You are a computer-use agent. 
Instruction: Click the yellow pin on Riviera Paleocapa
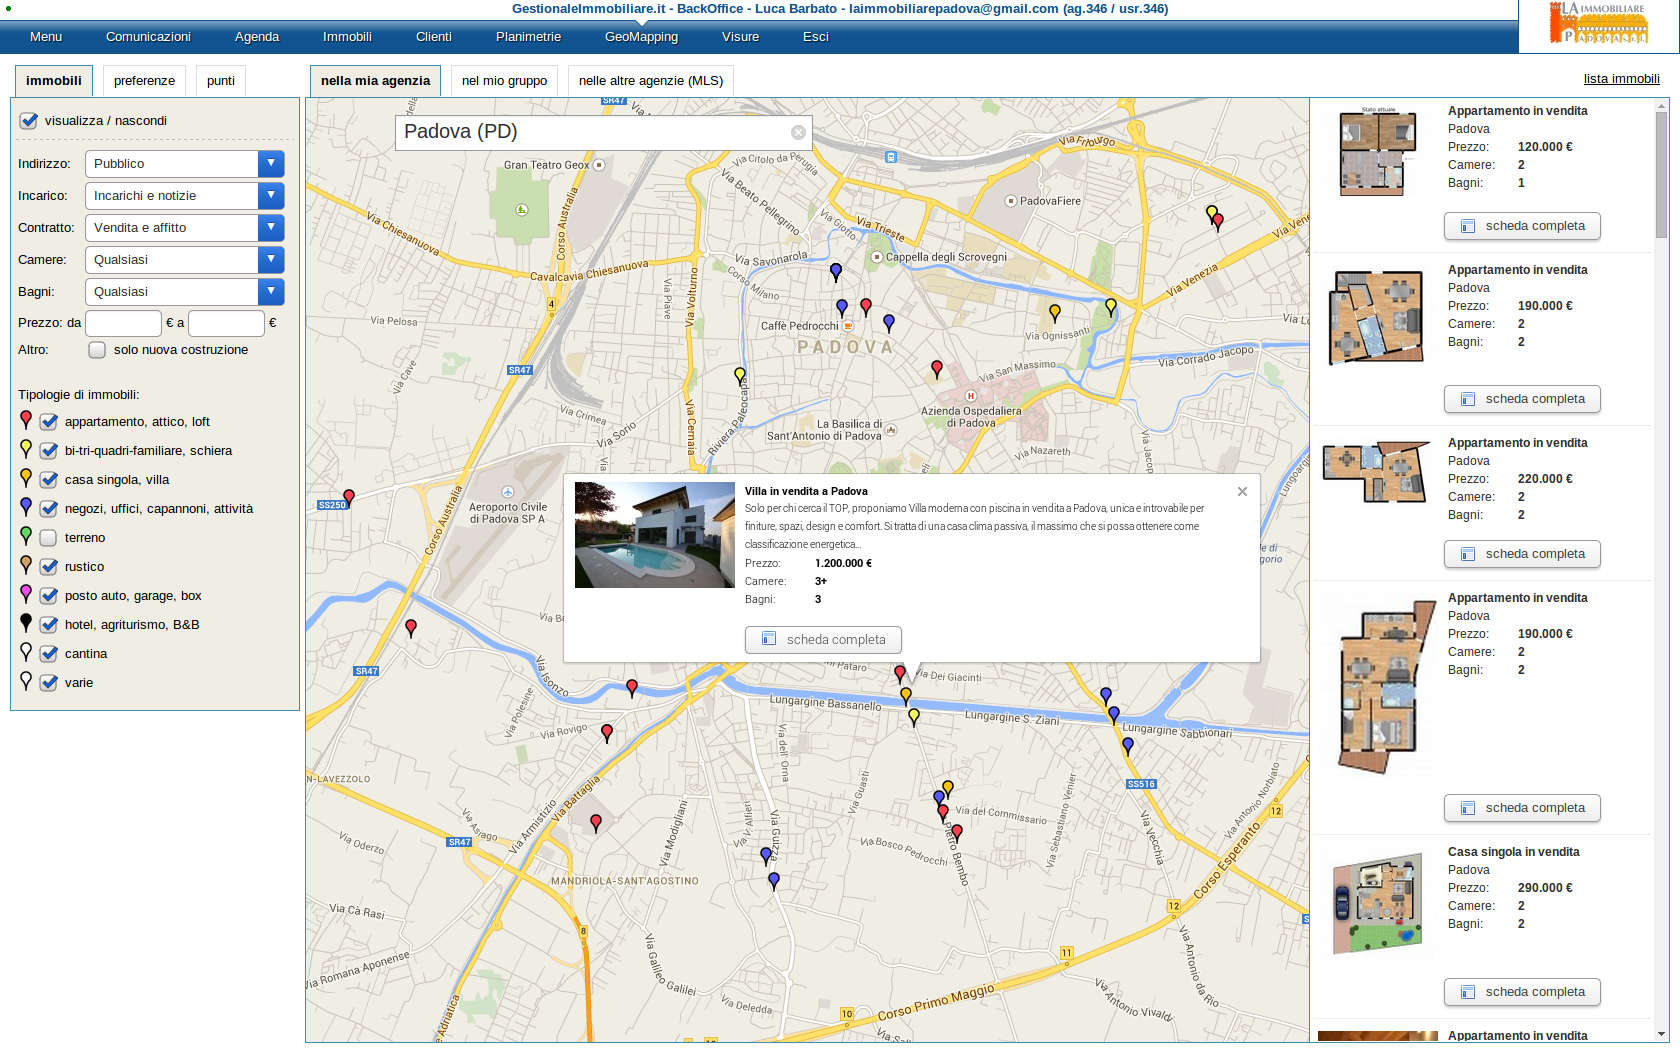tap(740, 375)
